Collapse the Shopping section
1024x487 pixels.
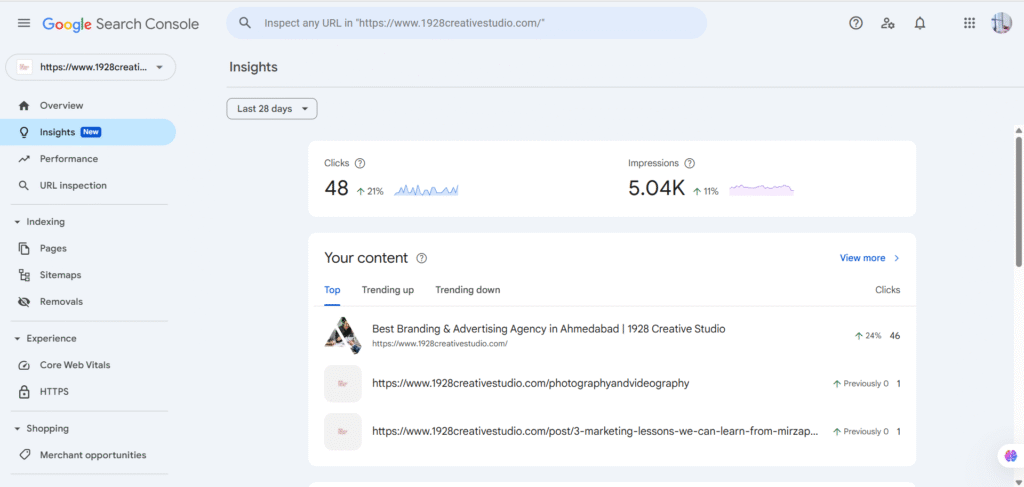17,429
